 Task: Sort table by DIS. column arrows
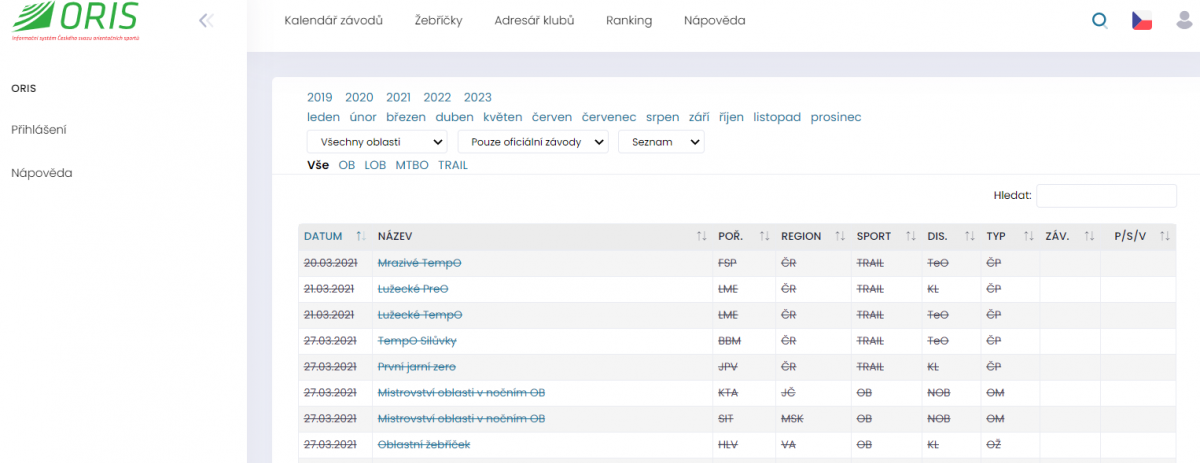pos(969,236)
